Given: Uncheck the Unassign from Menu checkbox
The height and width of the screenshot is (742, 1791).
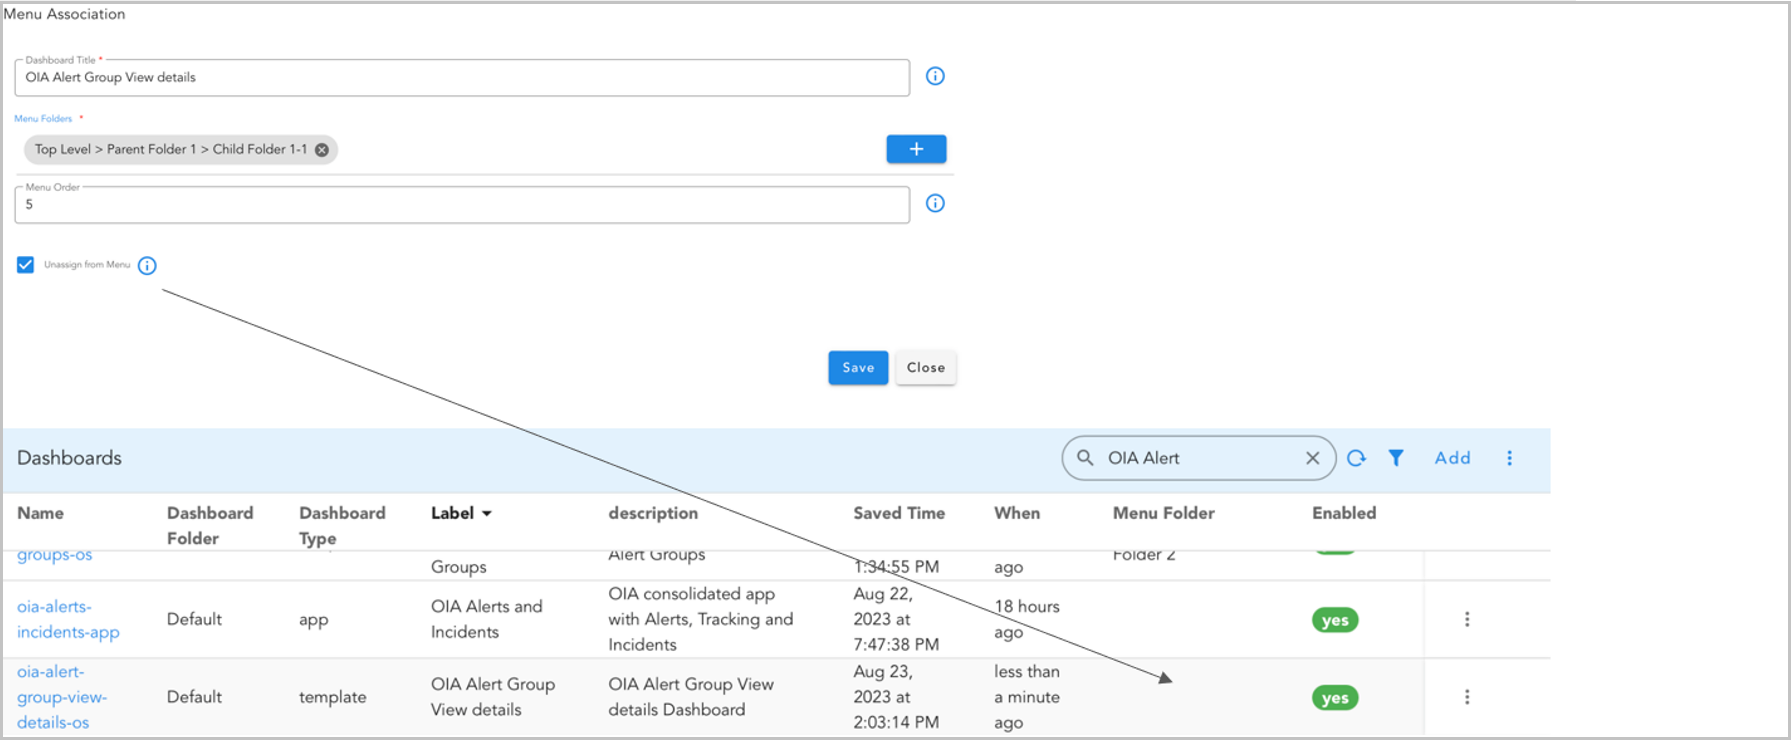Looking at the screenshot, I should click(26, 265).
